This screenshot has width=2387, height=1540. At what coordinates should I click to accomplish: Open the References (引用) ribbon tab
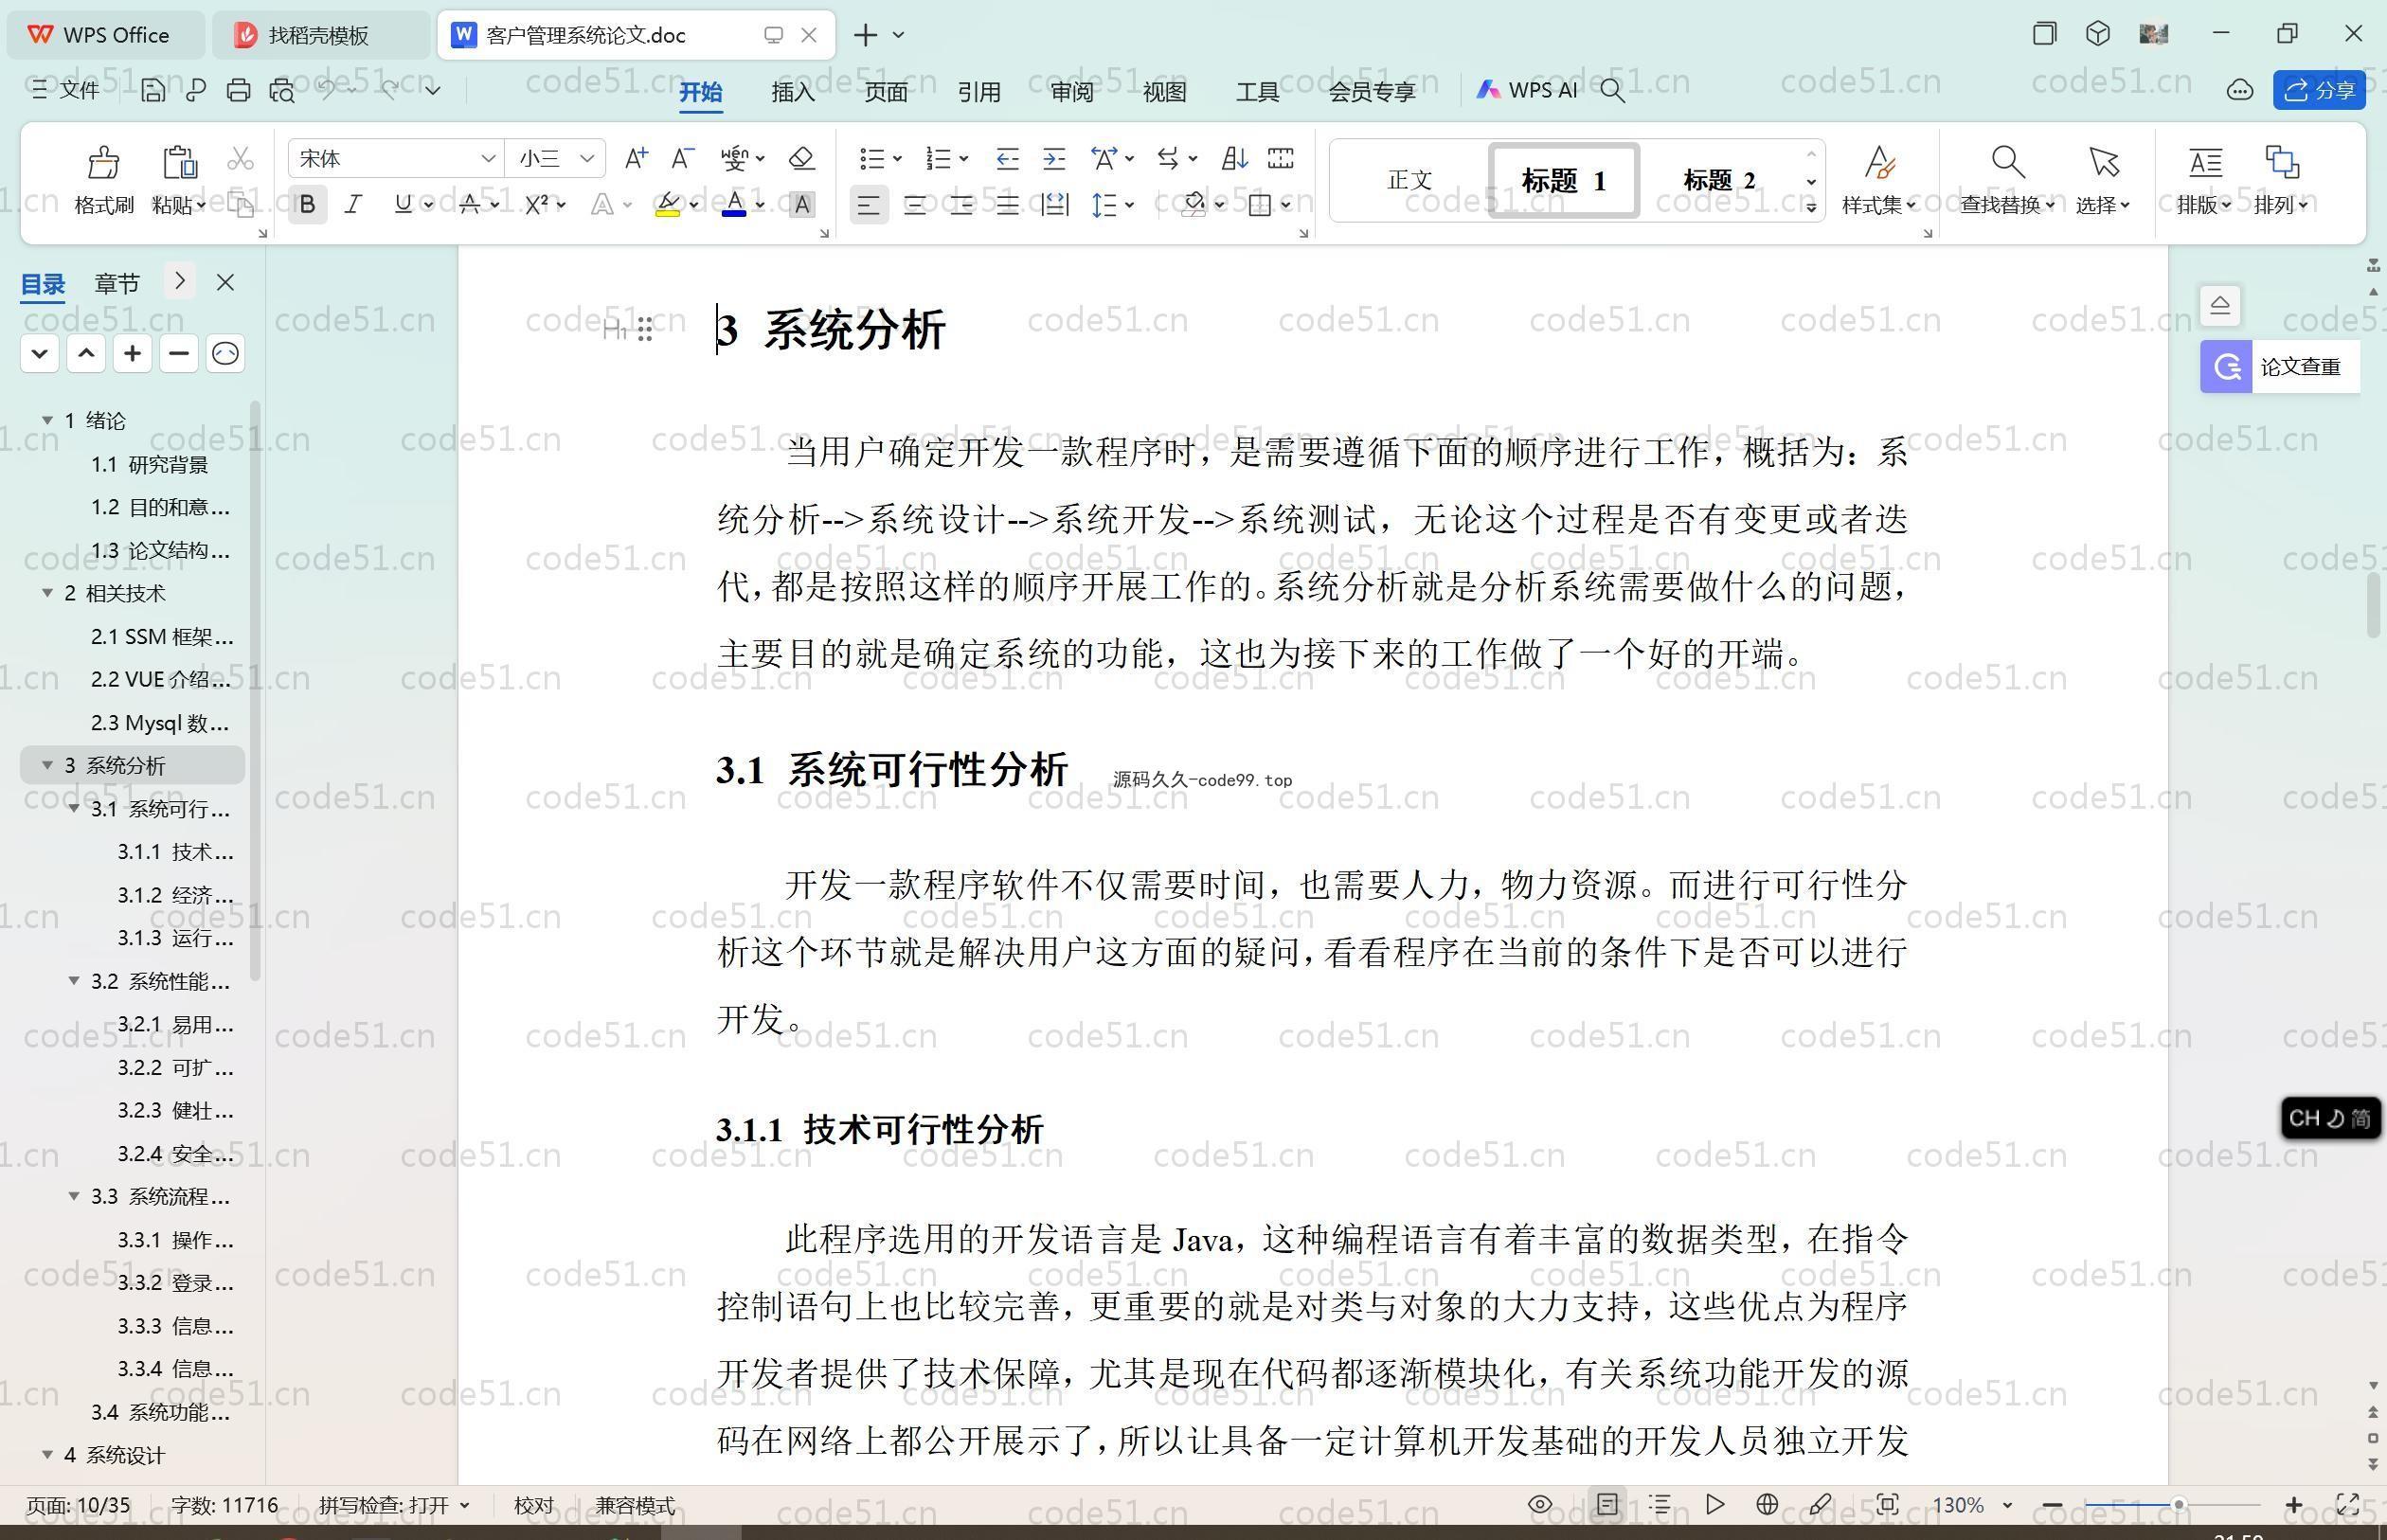pyautogui.click(x=979, y=92)
